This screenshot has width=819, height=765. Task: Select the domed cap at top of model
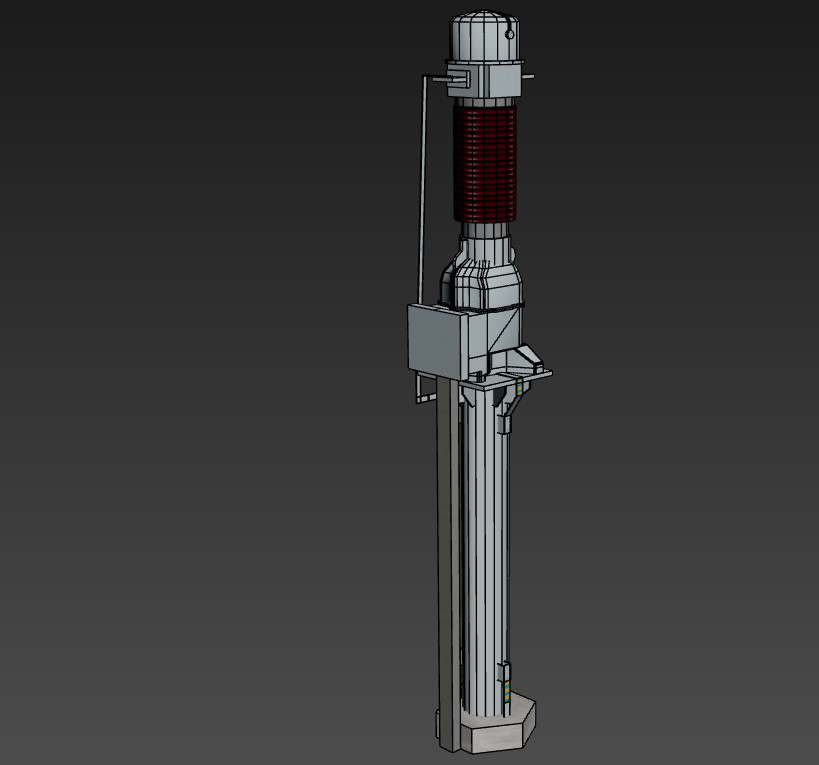pyautogui.click(x=484, y=37)
